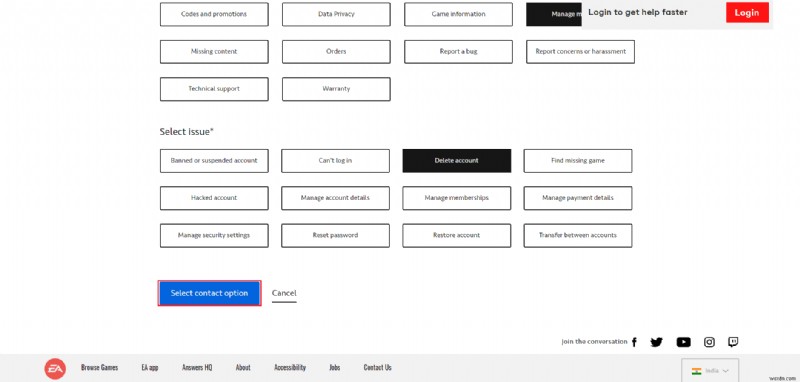This screenshot has width=800, height=382.
Task: Click the red Login button
Action: tap(747, 13)
